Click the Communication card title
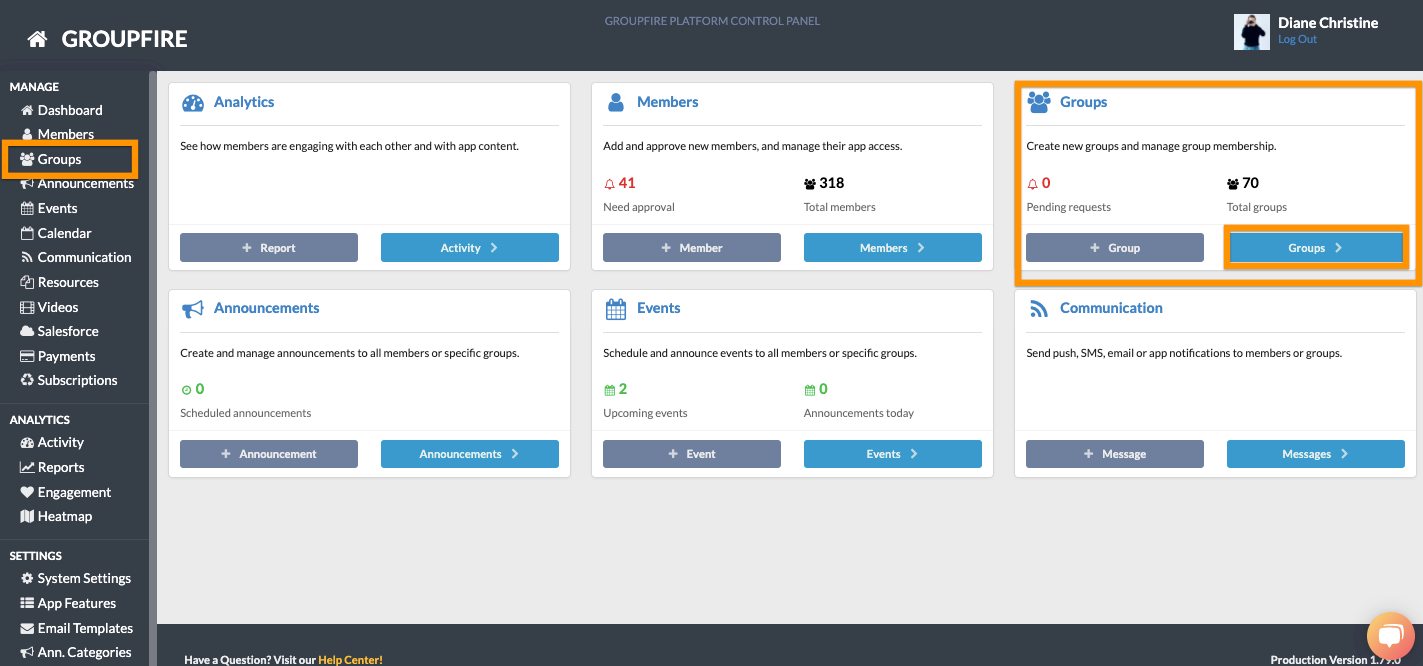Viewport: 1423px width, 666px height. click(x=1111, y=308)
